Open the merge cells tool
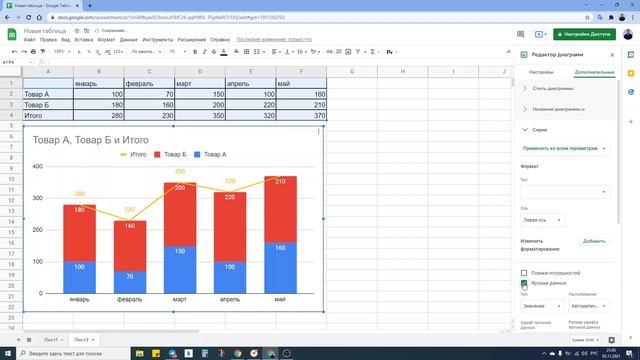Image resolution: width=640 pixels, height=360 pixels. click(x=257, y=52)
